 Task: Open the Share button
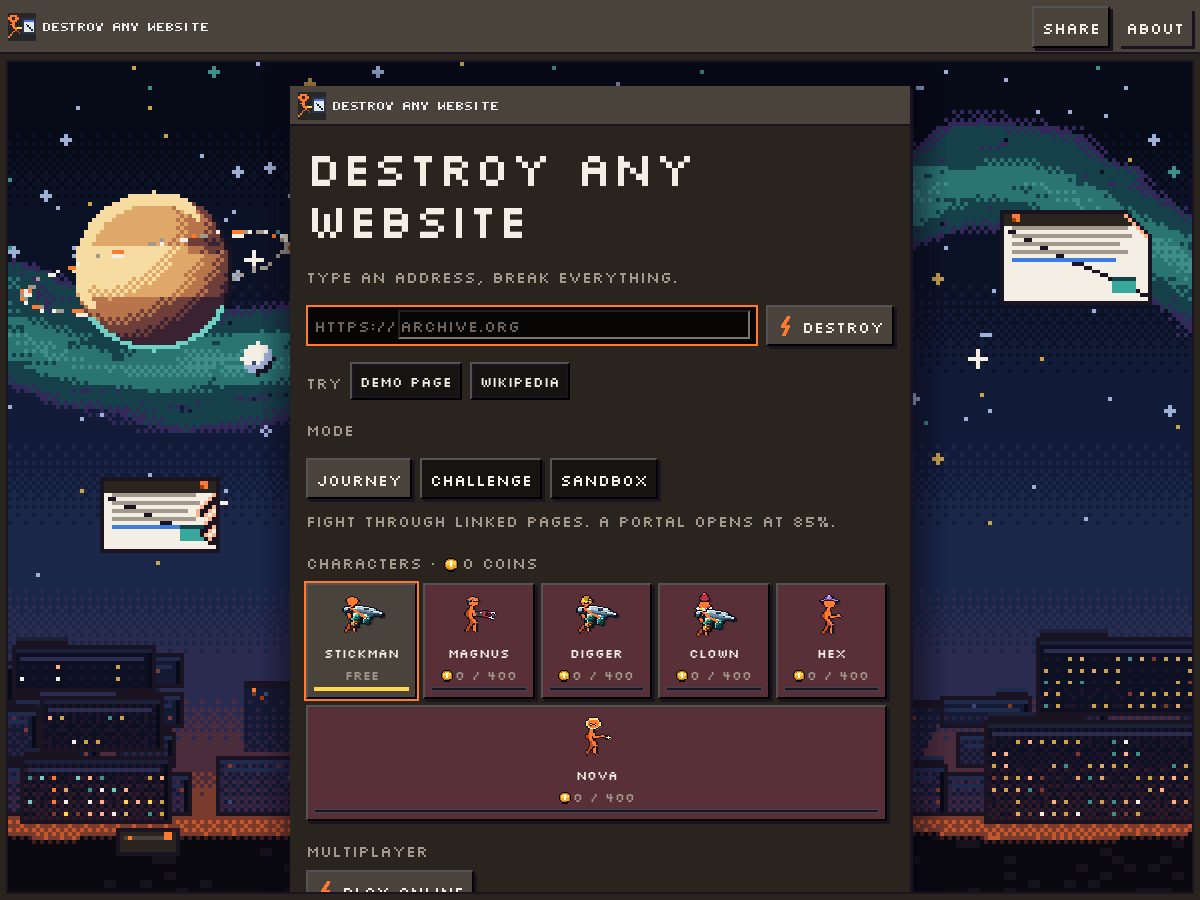[1071, 28]
